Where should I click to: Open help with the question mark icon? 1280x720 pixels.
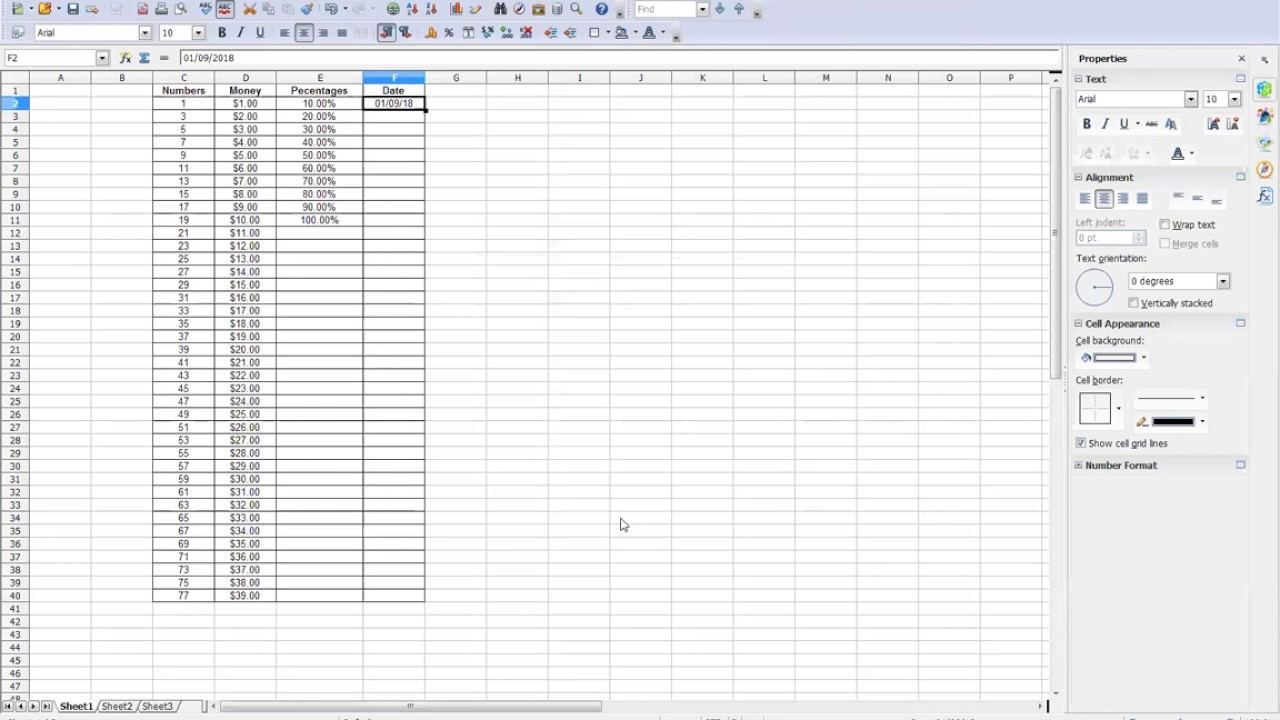pos(601,9)
